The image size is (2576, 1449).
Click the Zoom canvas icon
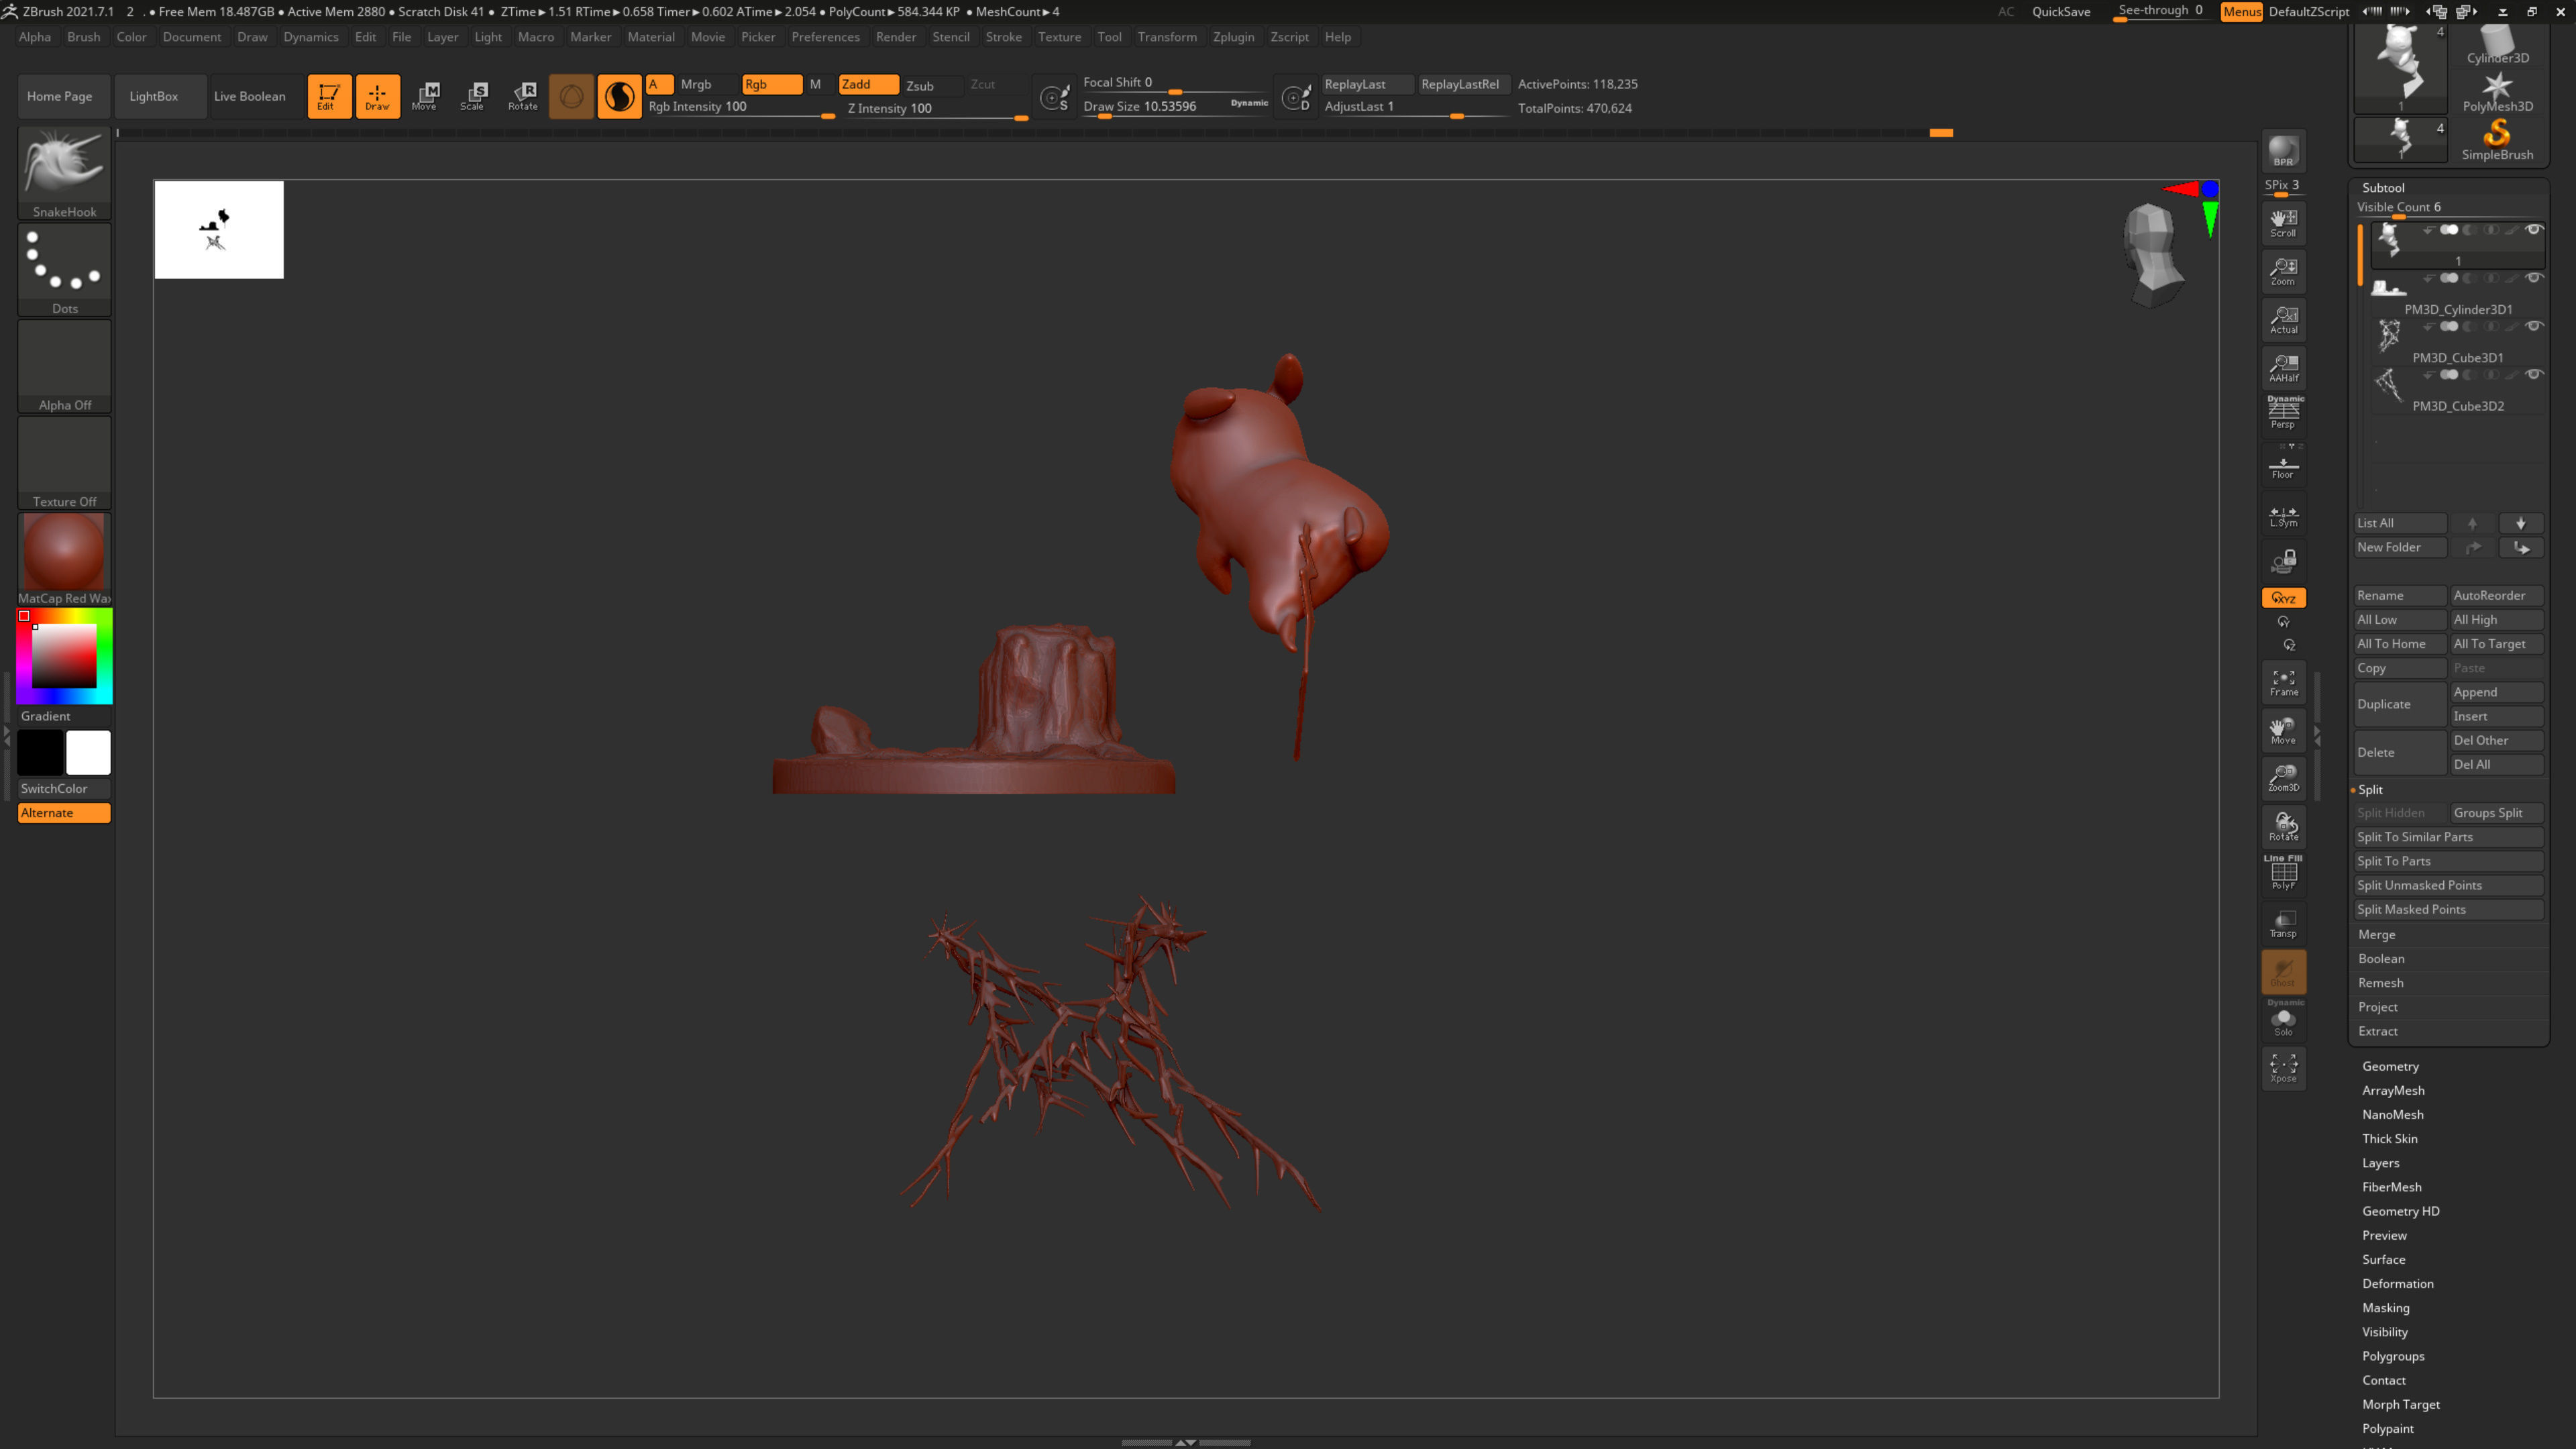2283,271
